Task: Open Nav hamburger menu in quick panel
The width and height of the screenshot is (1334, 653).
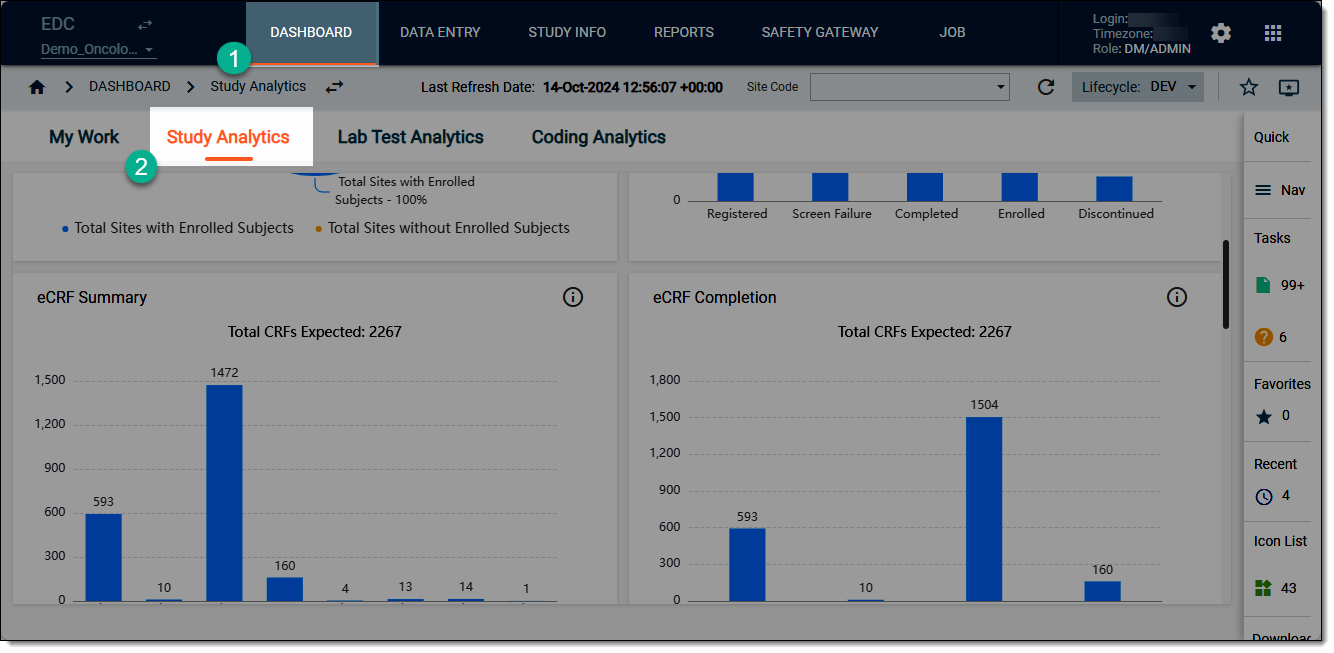Action: click(1263, 190)
